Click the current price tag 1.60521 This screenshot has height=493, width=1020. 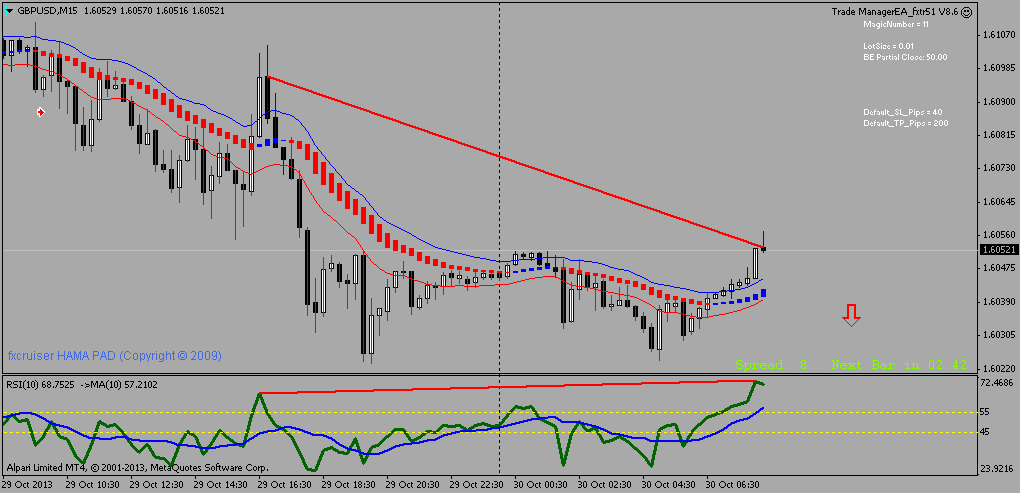pos(999,250)
